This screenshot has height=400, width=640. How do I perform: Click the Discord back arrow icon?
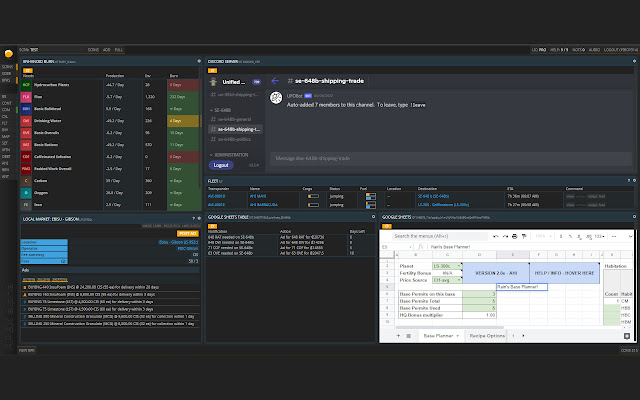[x=273, y=80]
